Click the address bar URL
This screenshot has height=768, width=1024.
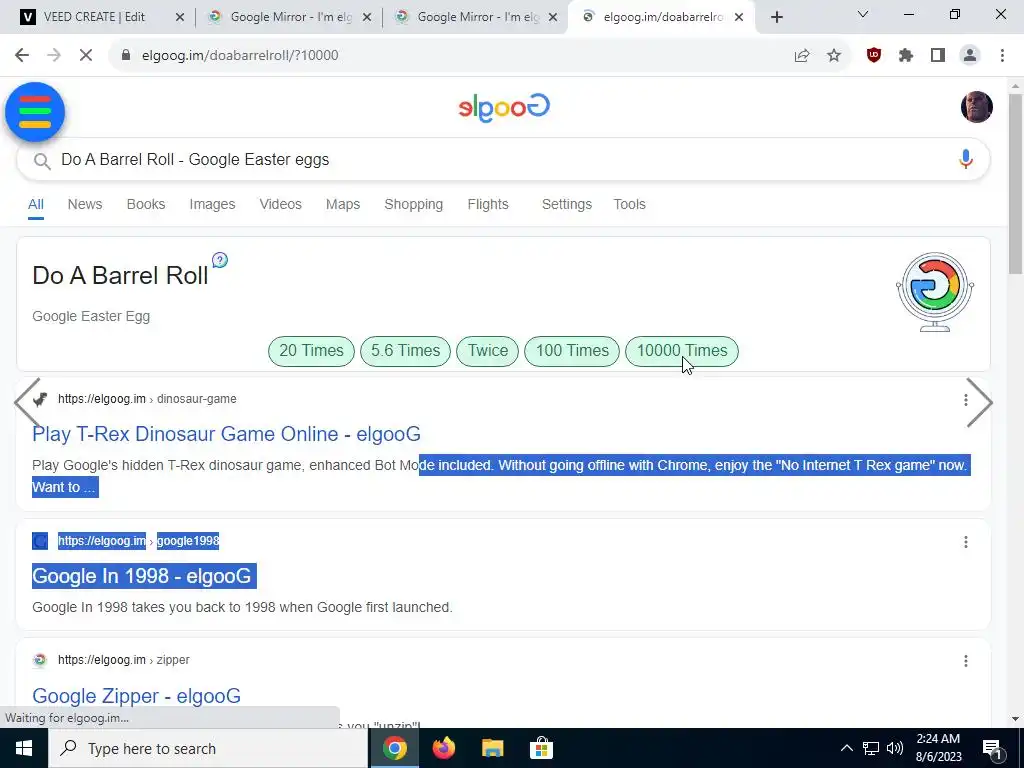pyautogui.click(x=240, y=56)
